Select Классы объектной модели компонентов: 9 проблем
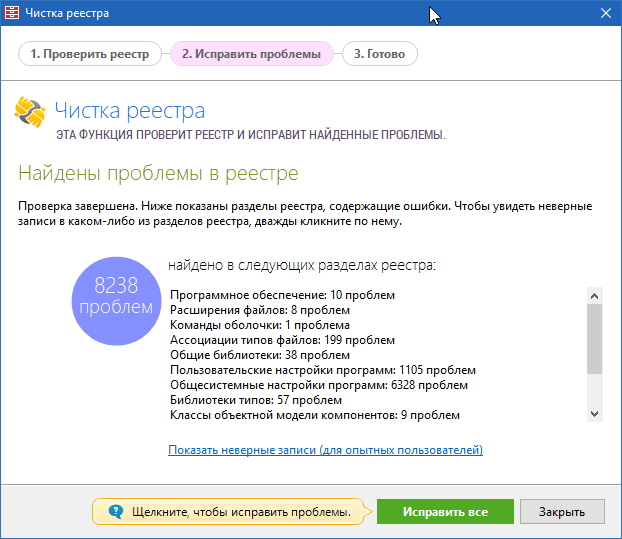 (315, 415)
